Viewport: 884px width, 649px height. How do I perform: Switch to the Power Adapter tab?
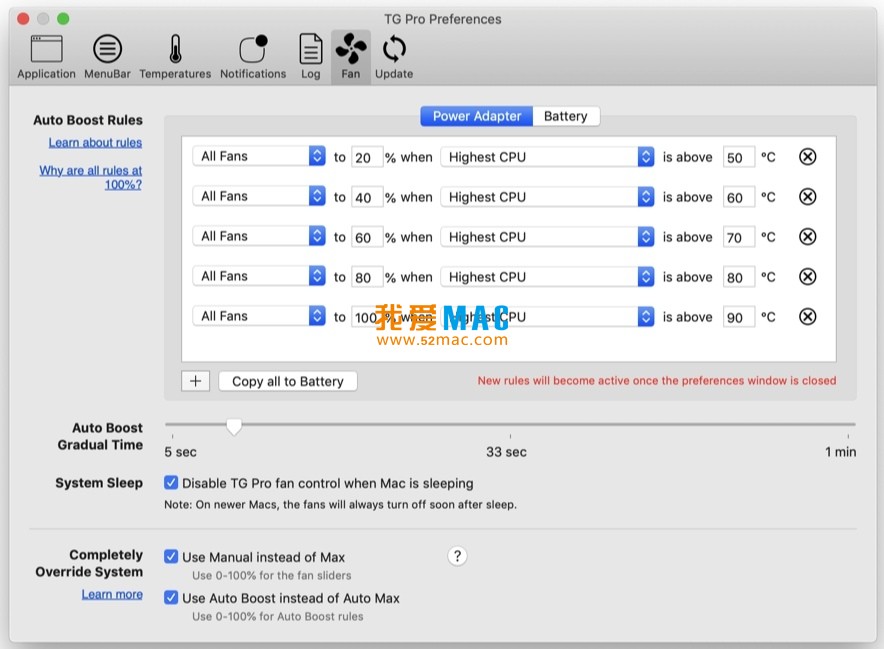(476, 116)
